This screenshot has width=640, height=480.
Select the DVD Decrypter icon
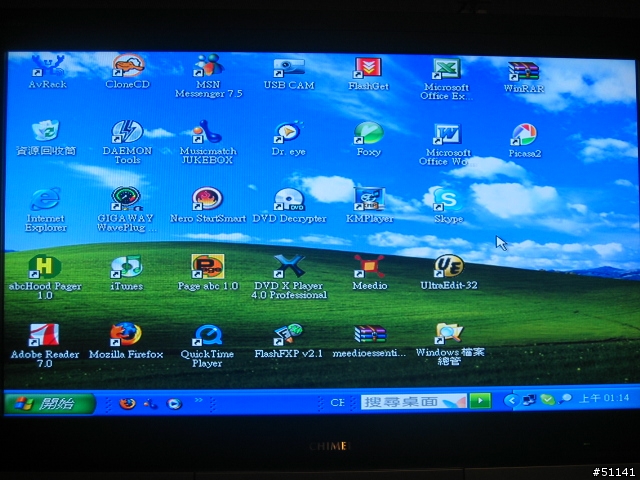click(289, 205)
